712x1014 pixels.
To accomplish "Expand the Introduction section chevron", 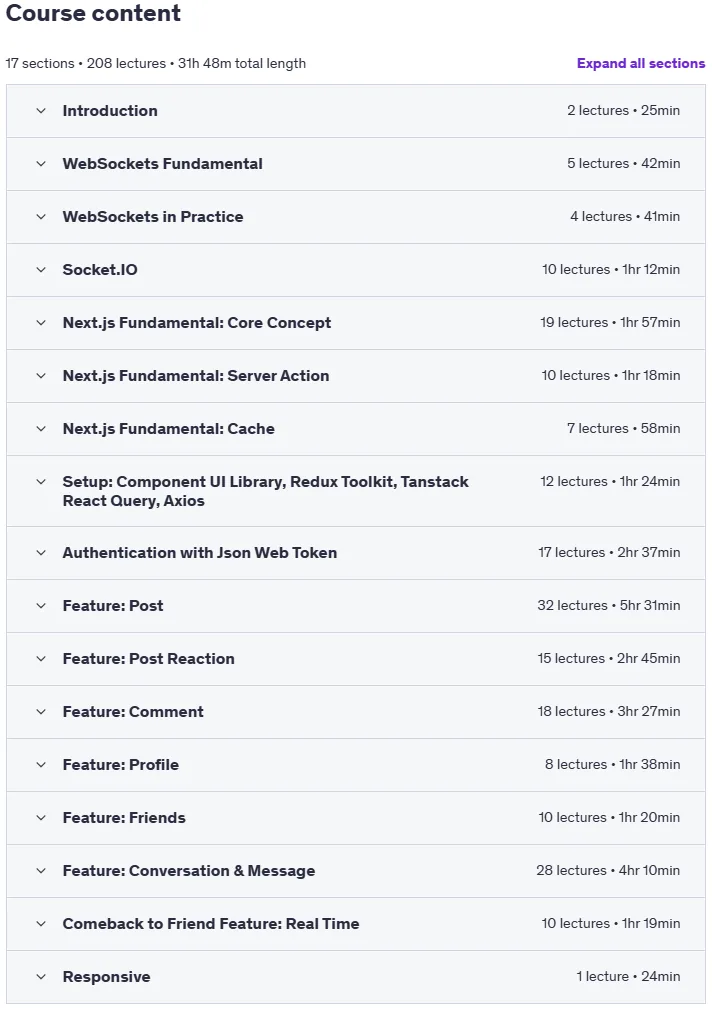I will pos(41,111).
